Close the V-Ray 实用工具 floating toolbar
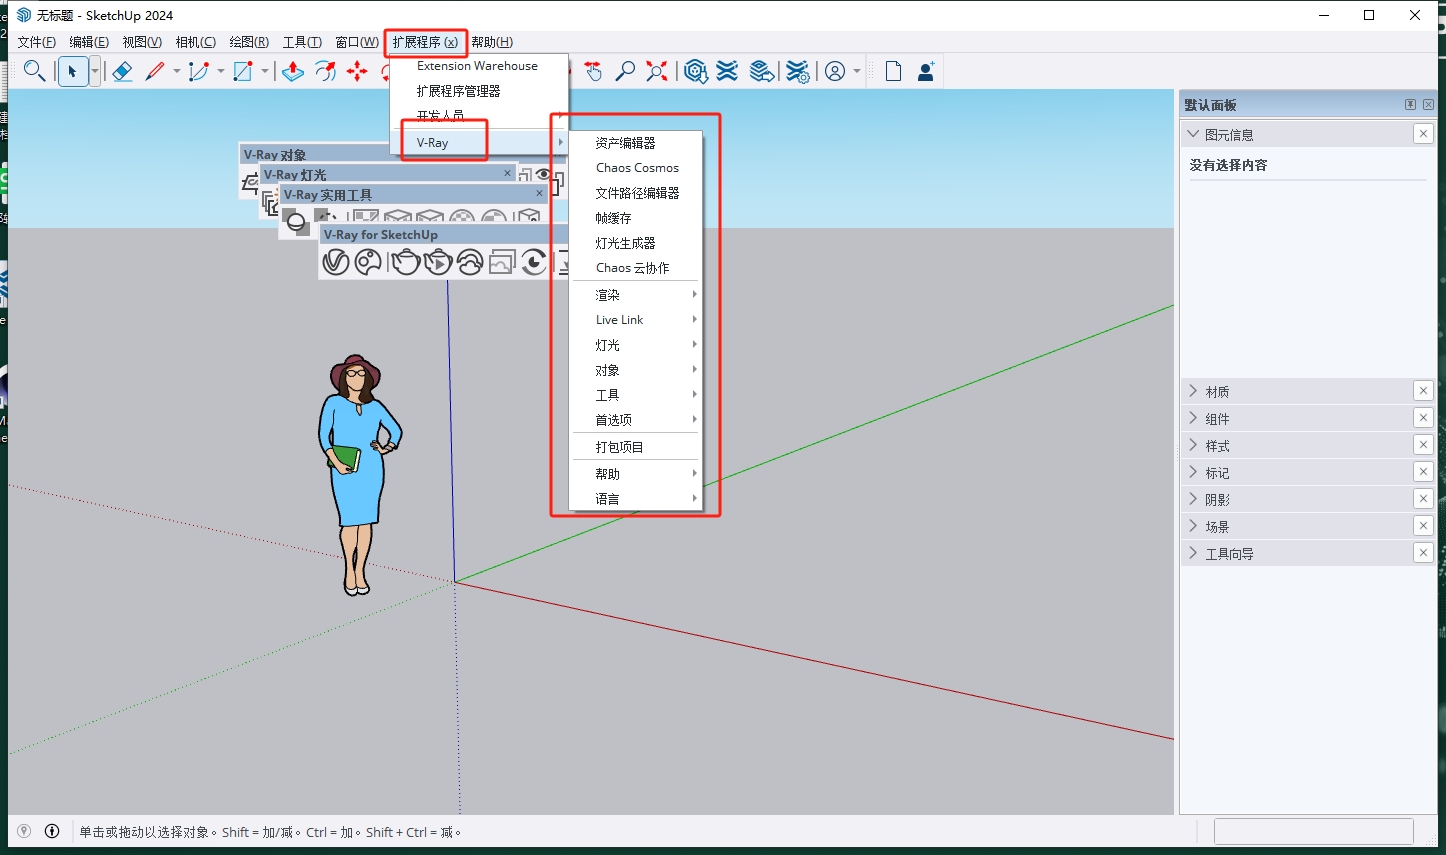 (x=539, y=194)
